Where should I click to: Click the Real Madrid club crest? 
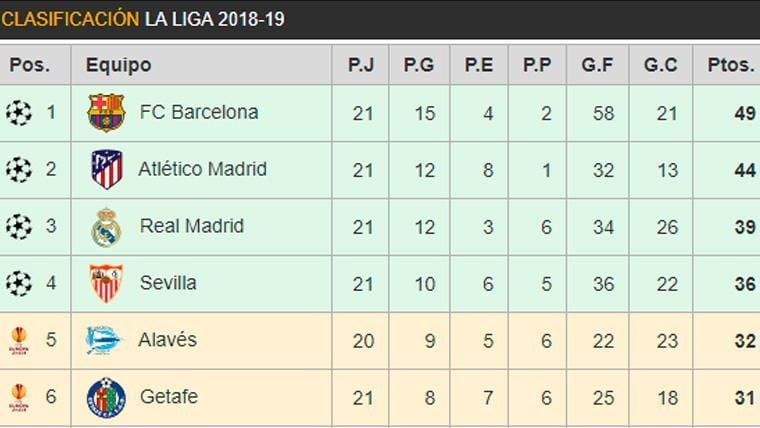click(106, 227)
